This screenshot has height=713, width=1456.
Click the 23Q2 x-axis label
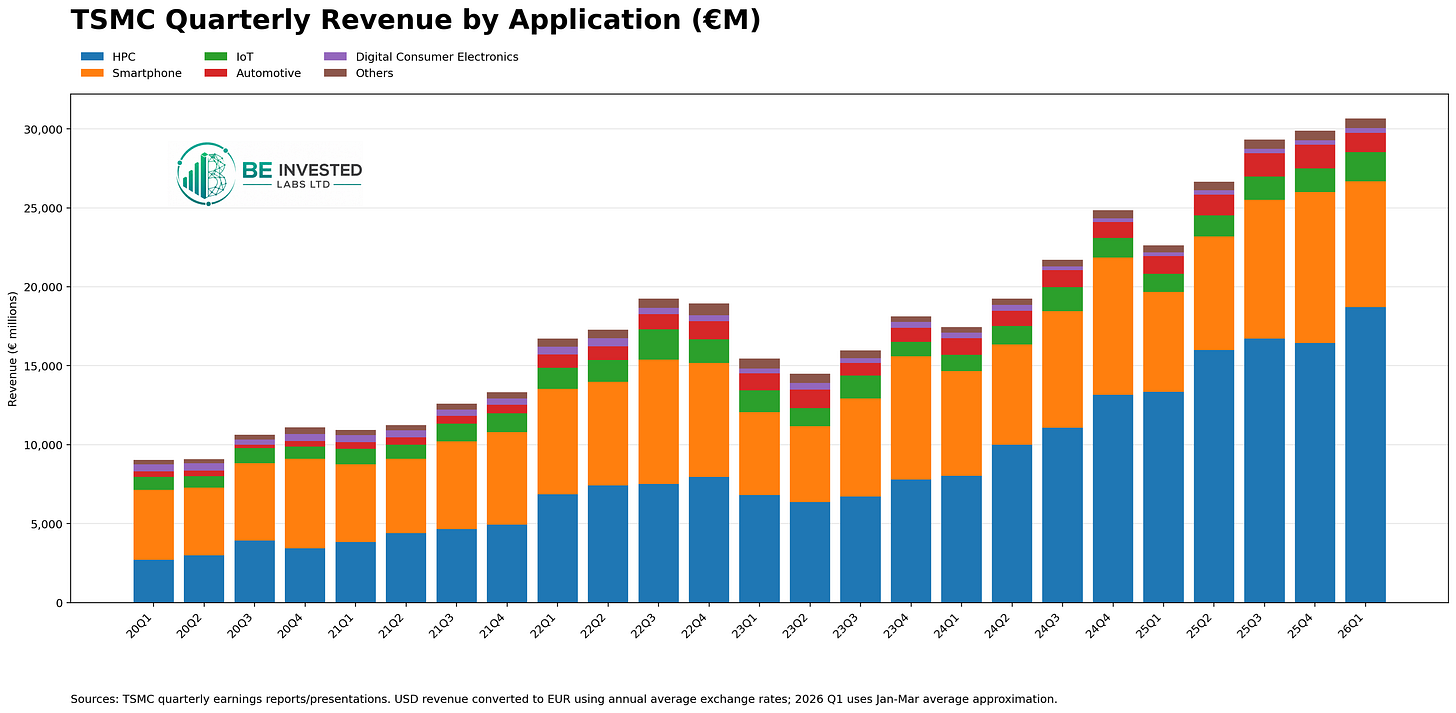tap(797, 625)
